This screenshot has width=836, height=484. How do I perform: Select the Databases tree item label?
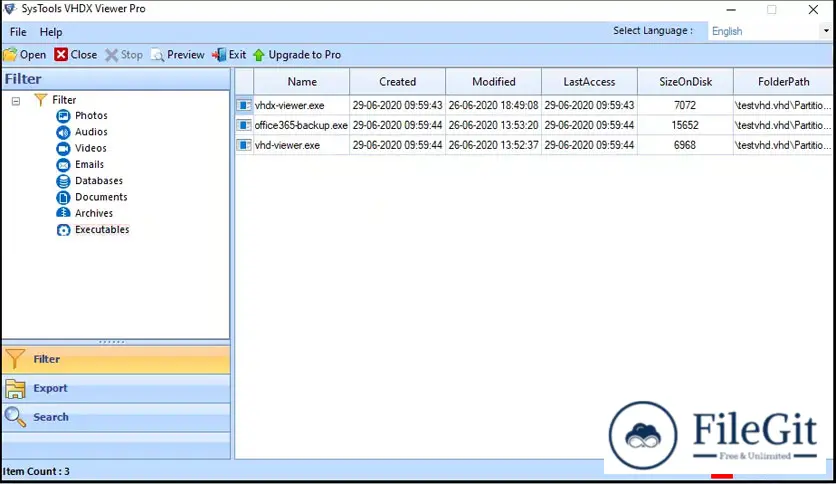(99, 181)
